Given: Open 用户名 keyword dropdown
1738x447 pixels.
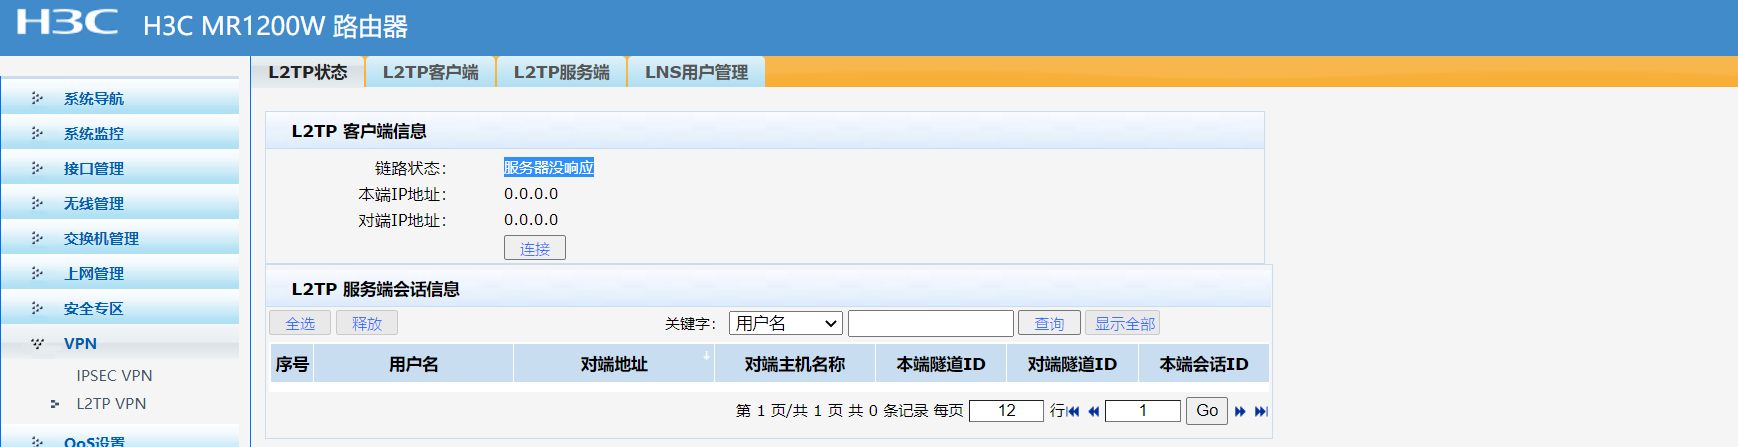Looking at the screenshot, I should click(786, 323).
